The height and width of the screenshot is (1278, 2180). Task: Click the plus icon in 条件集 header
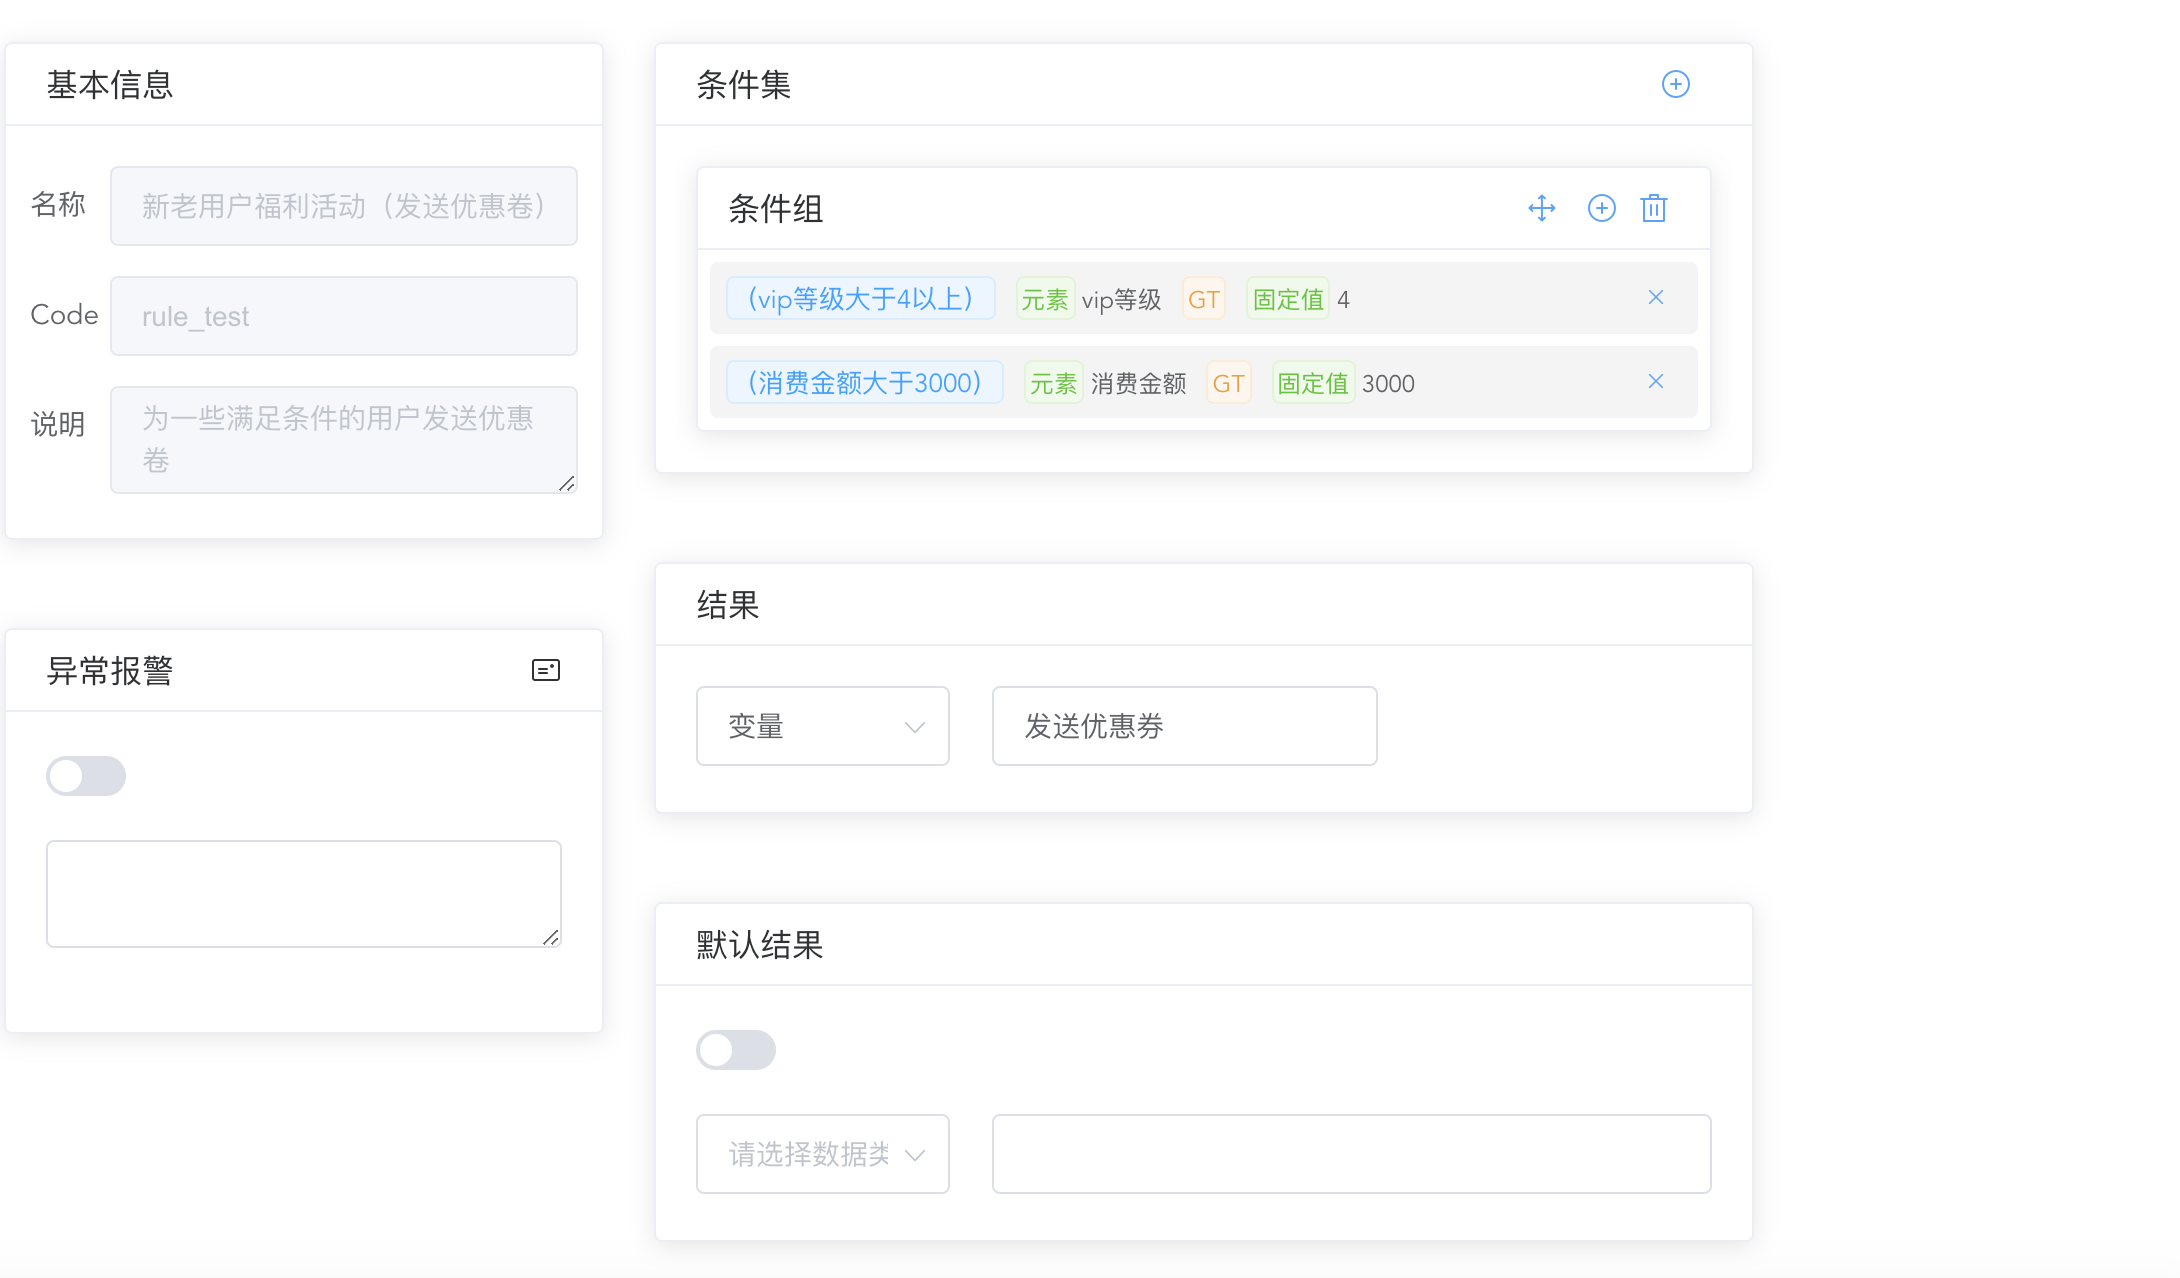(x=1677, y=84)
